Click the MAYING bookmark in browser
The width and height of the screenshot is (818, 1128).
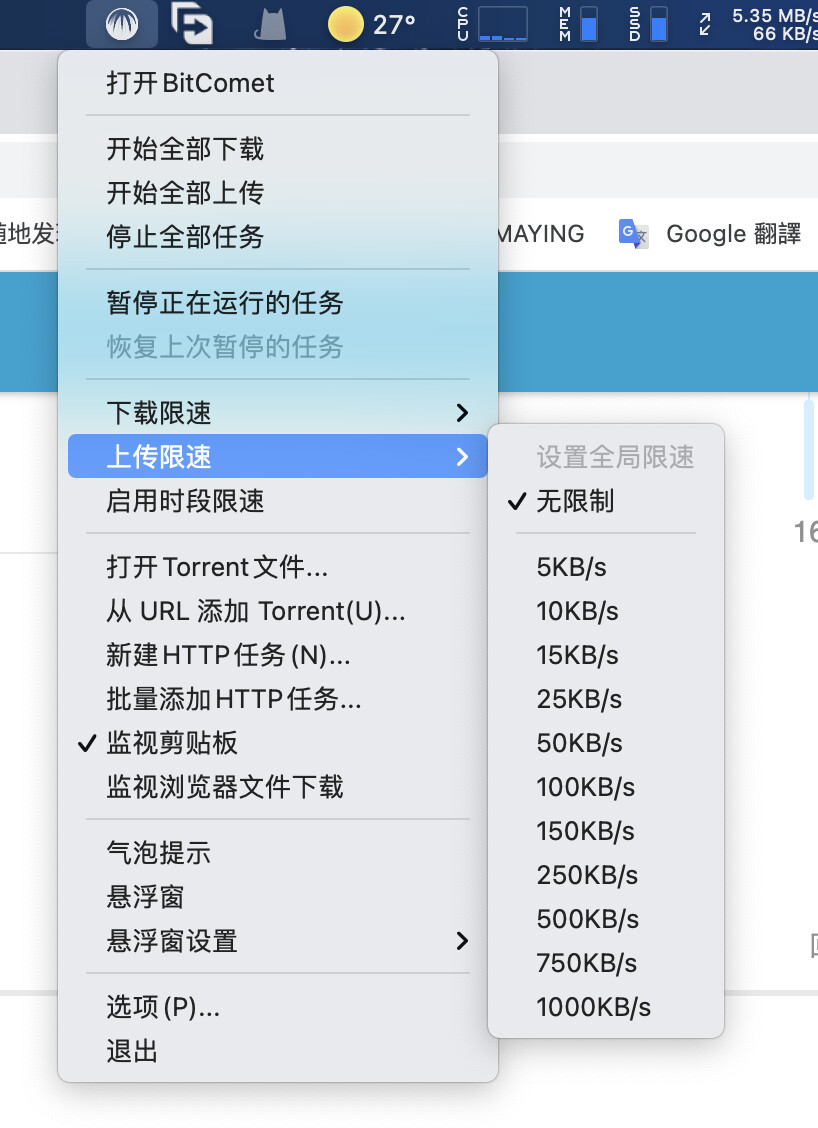(x=541, y=234)
